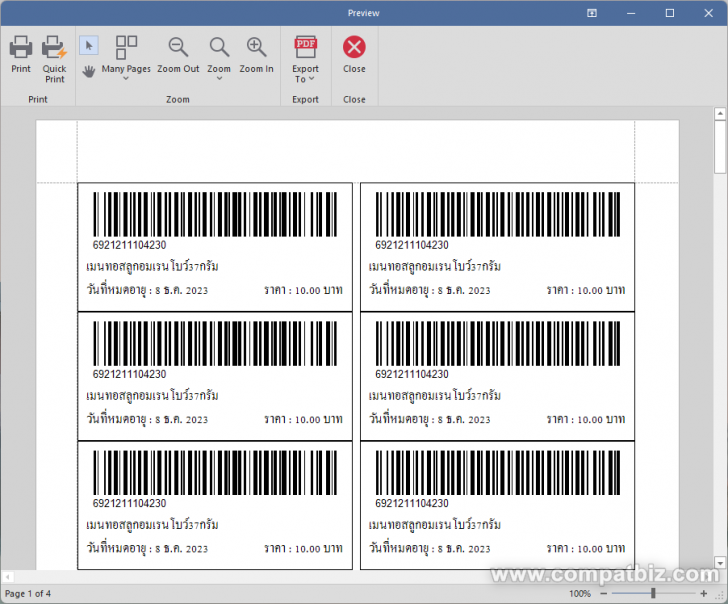Expand the Zoom dropdown arrow
Screen dimensions: 728x604
click(x=219, y=78)
